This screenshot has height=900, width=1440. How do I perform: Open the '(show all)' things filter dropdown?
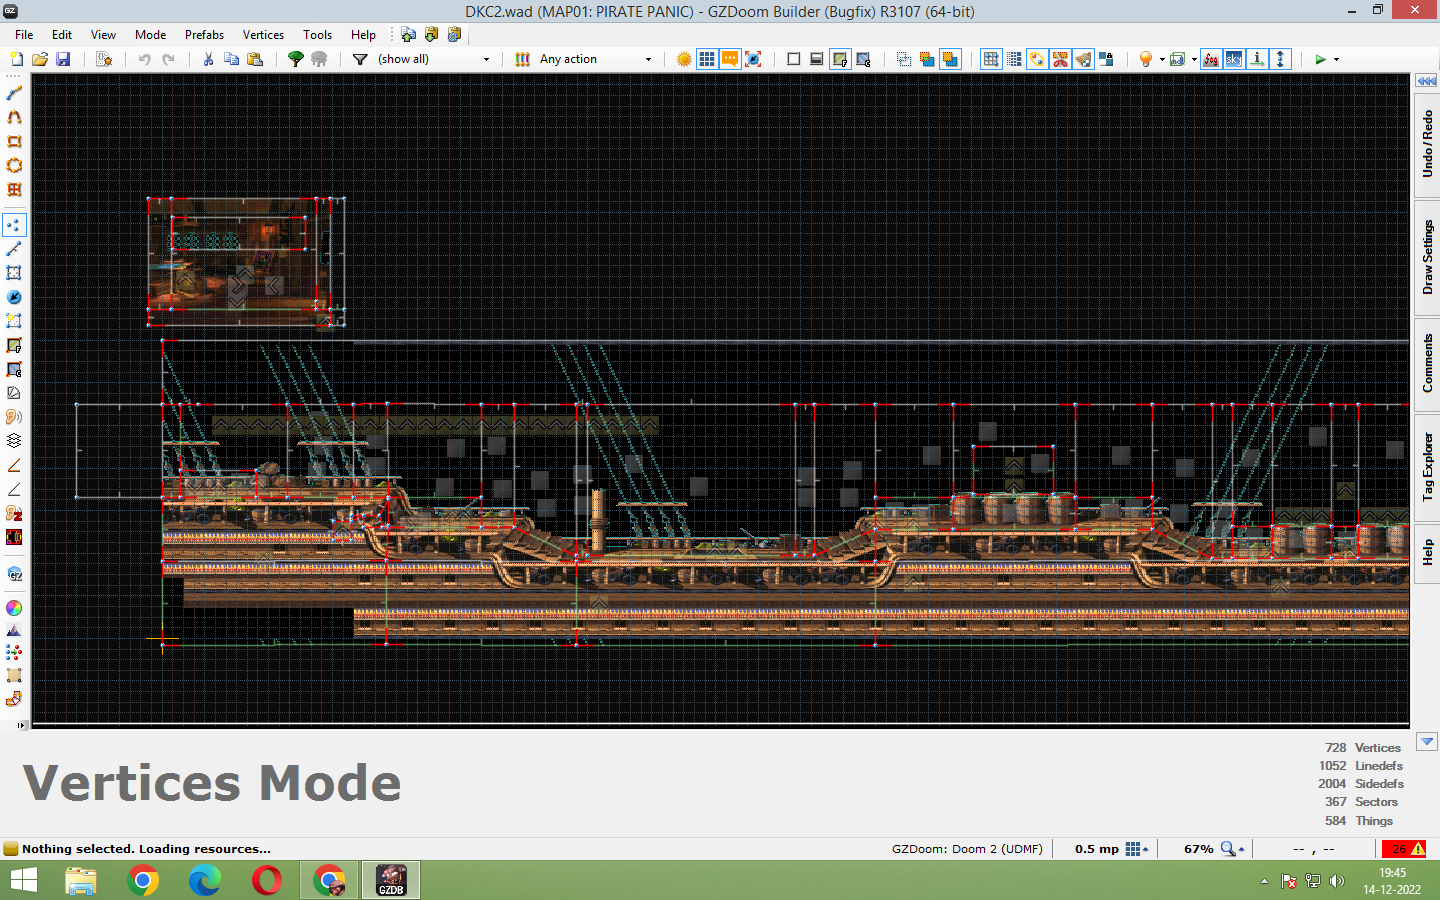(434, 59)
